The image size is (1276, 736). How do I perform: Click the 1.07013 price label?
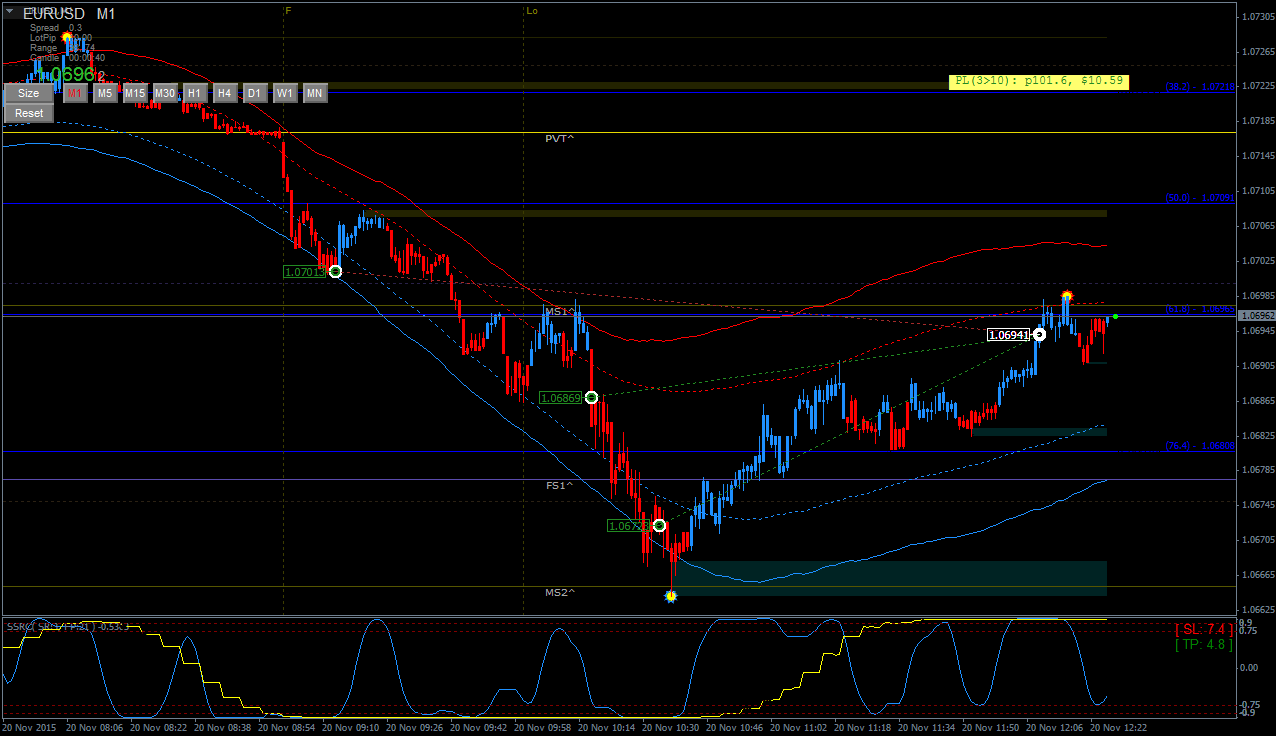pyautogui.click(x=306, y=271)
